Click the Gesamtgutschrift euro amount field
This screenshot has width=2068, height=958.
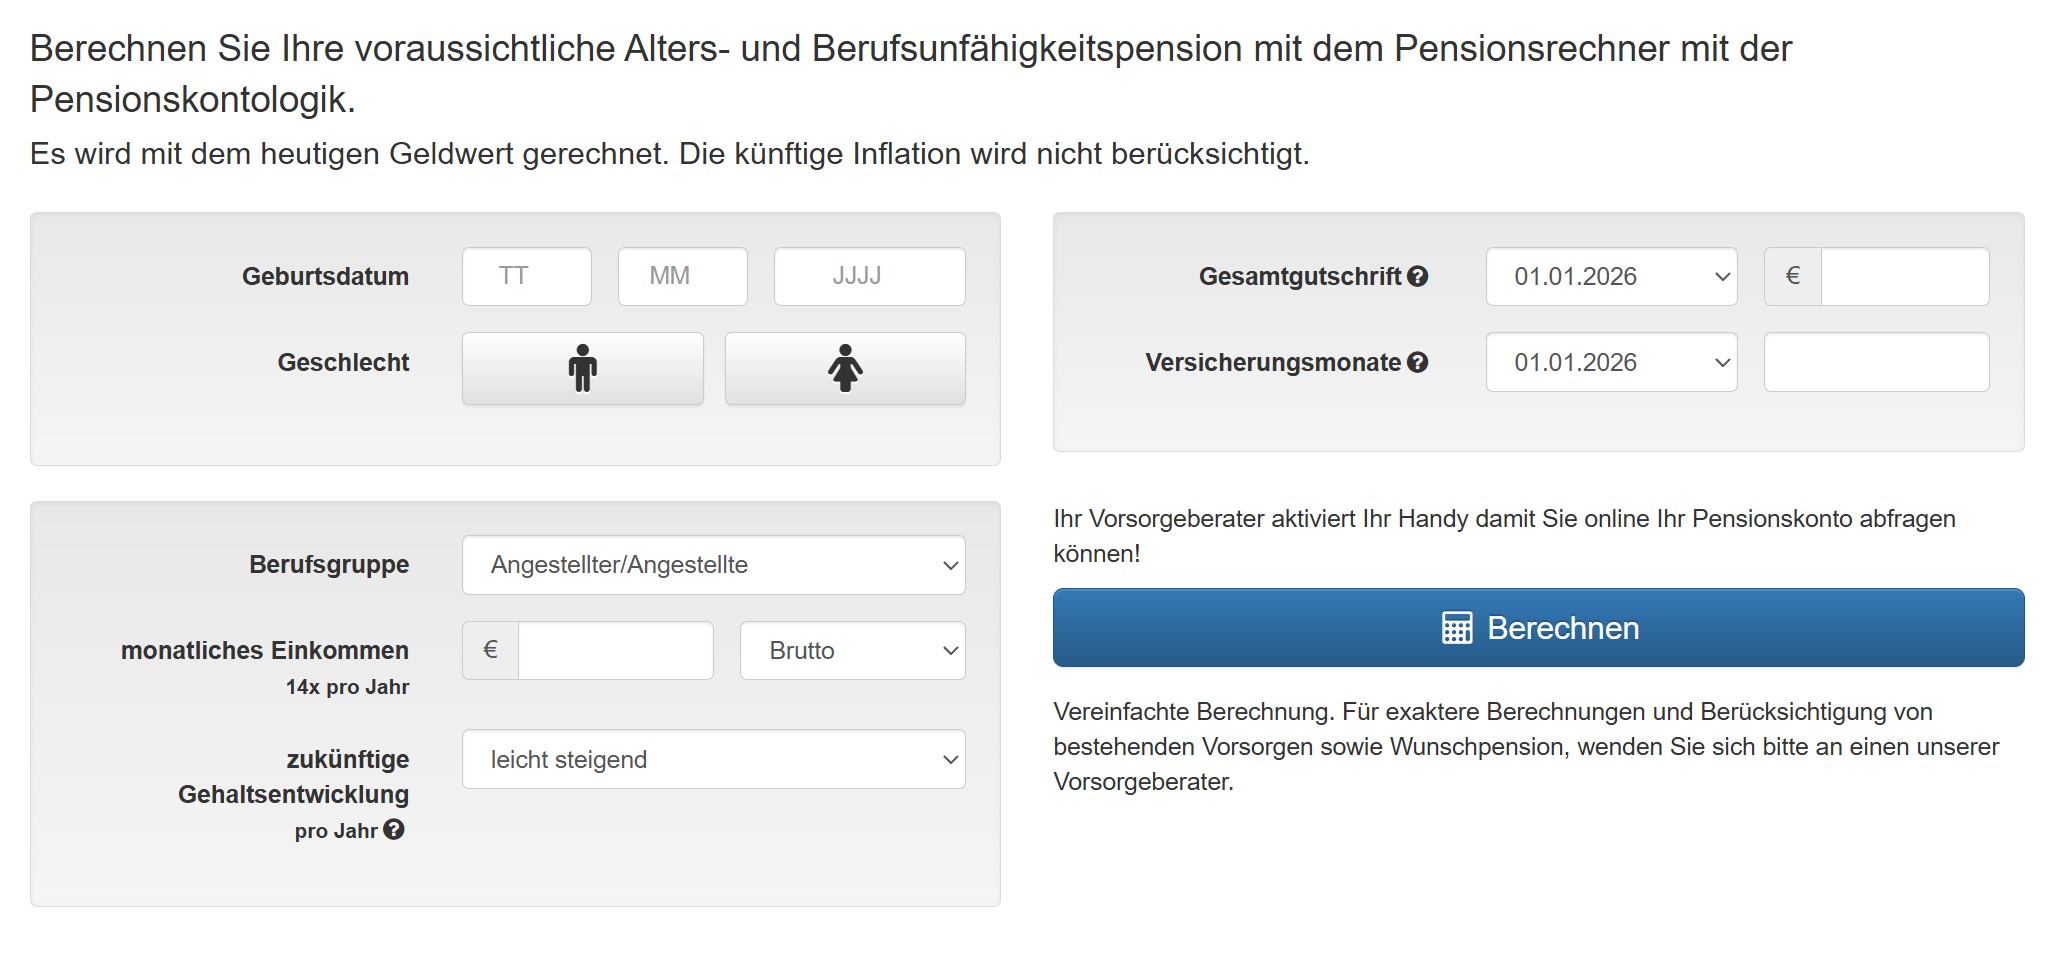[1904, 276]
